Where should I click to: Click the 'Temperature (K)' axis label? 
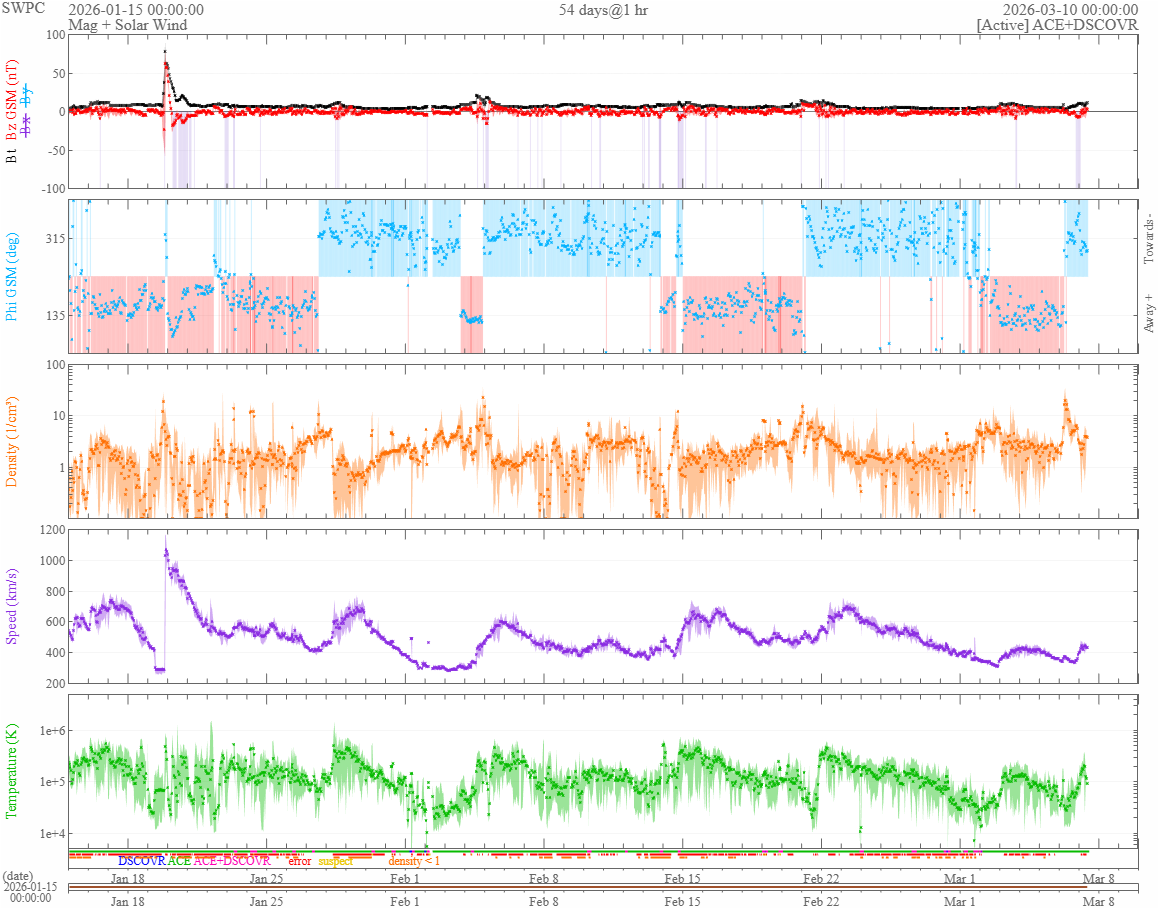click(12, 771)
